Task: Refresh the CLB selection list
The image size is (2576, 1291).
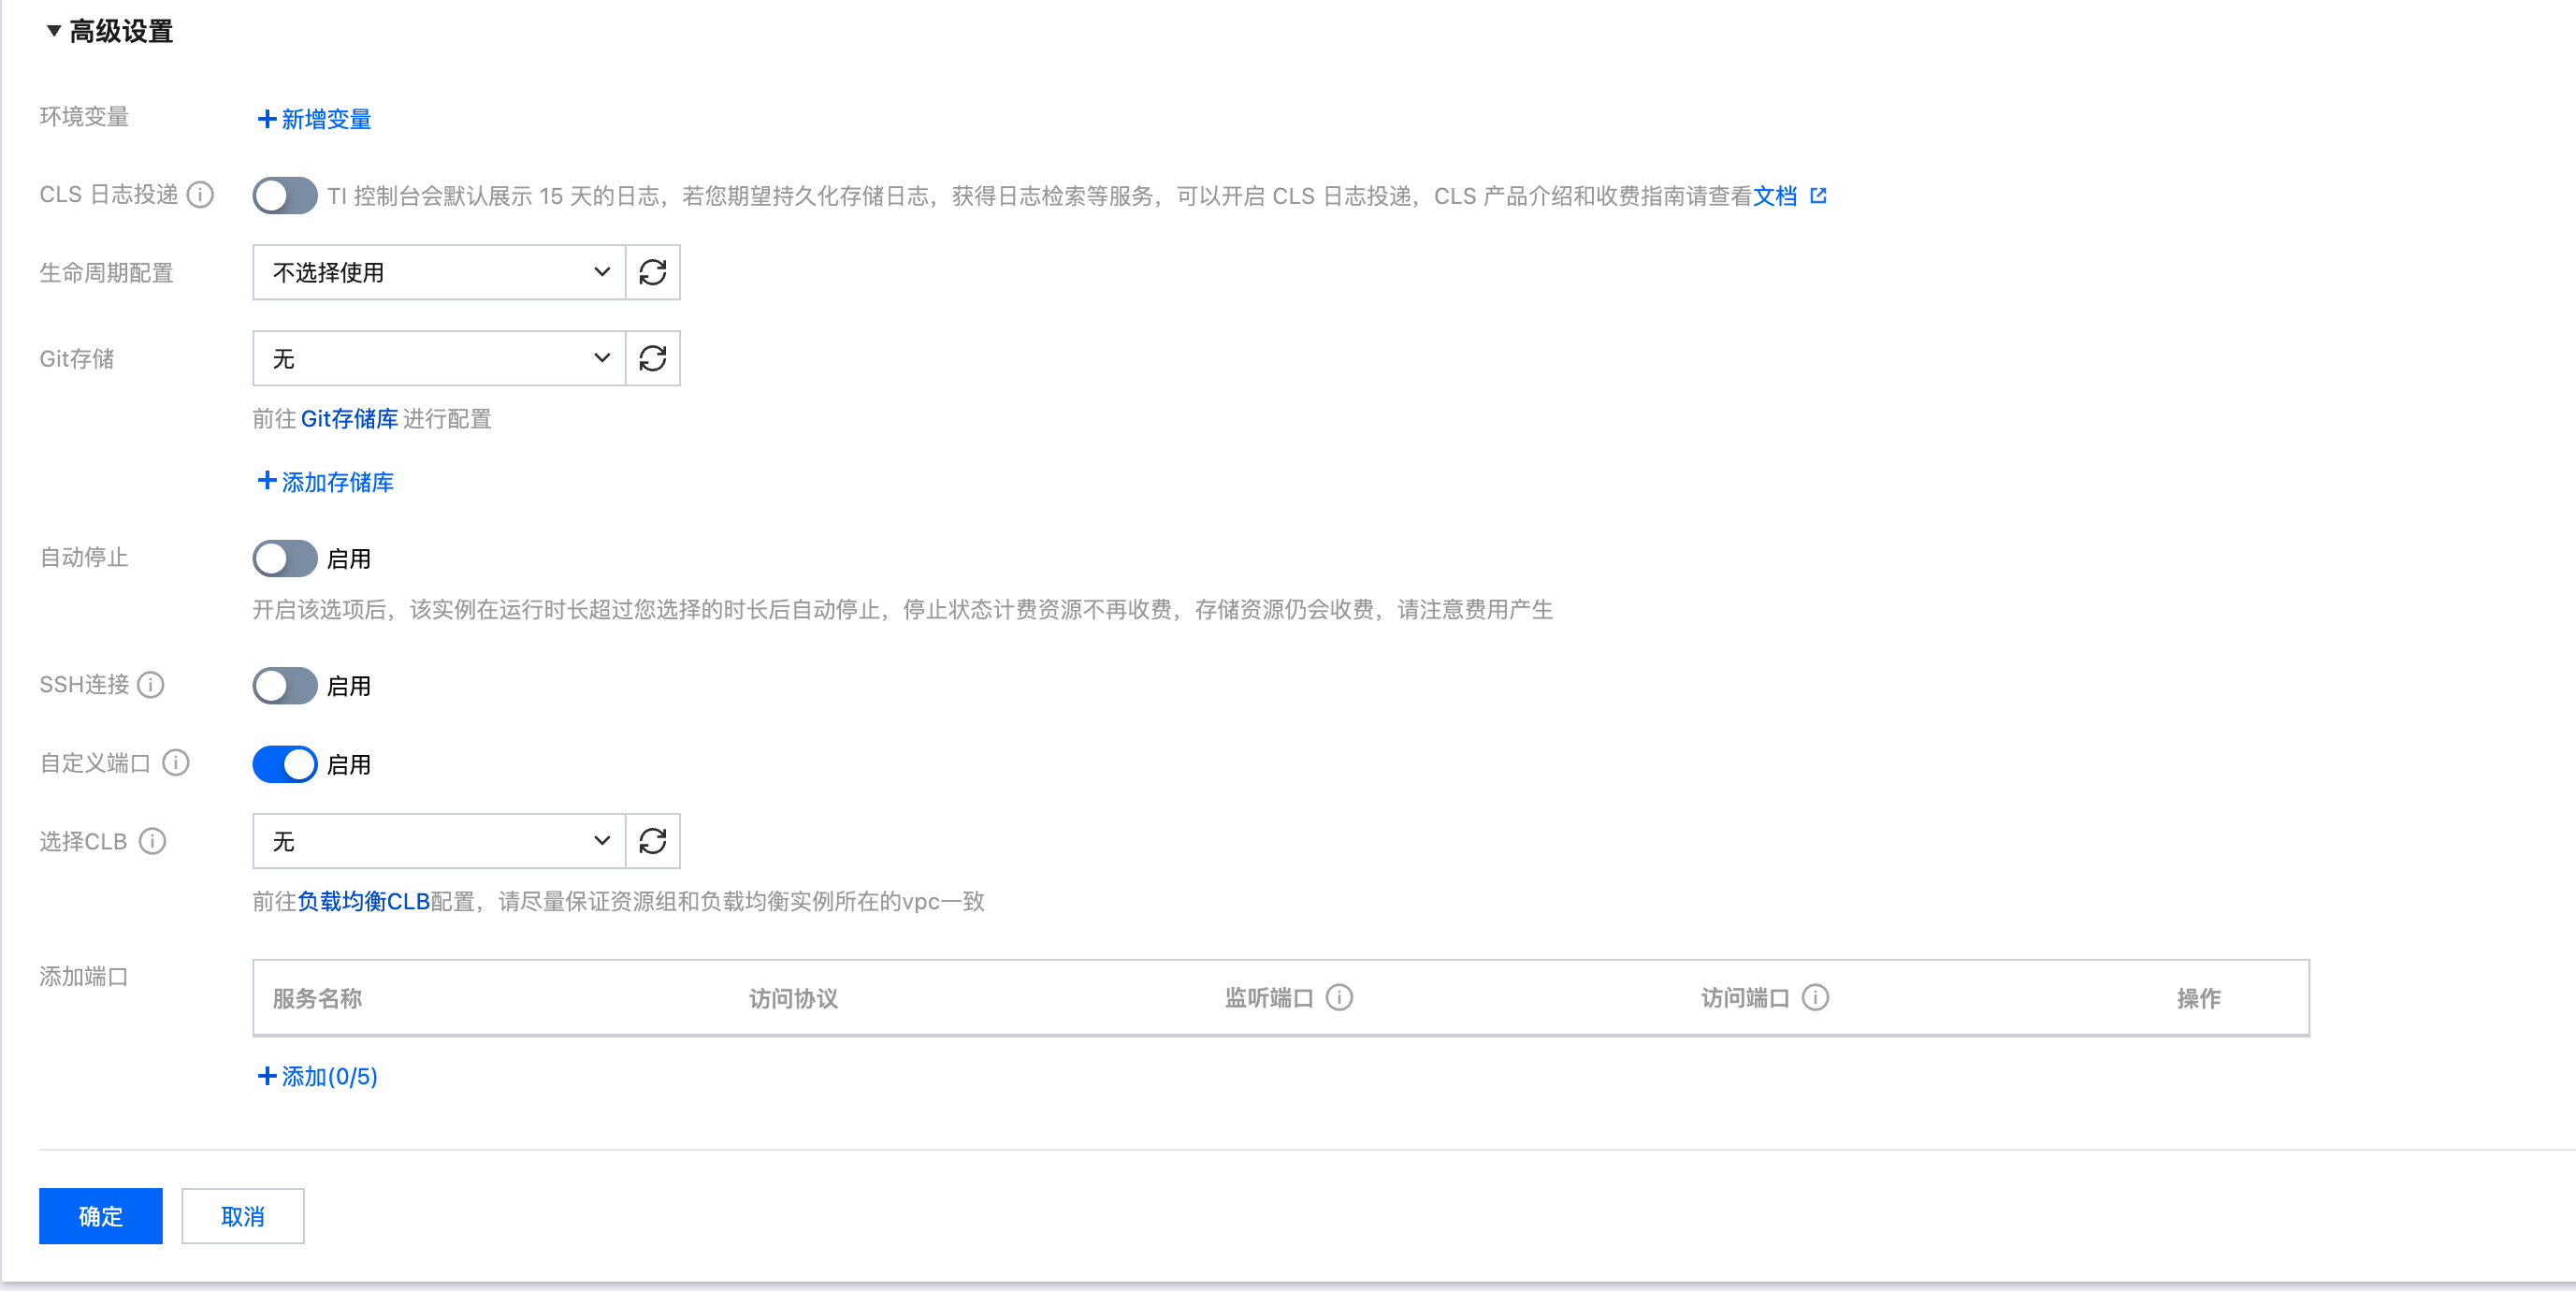Action: (652, 841)
